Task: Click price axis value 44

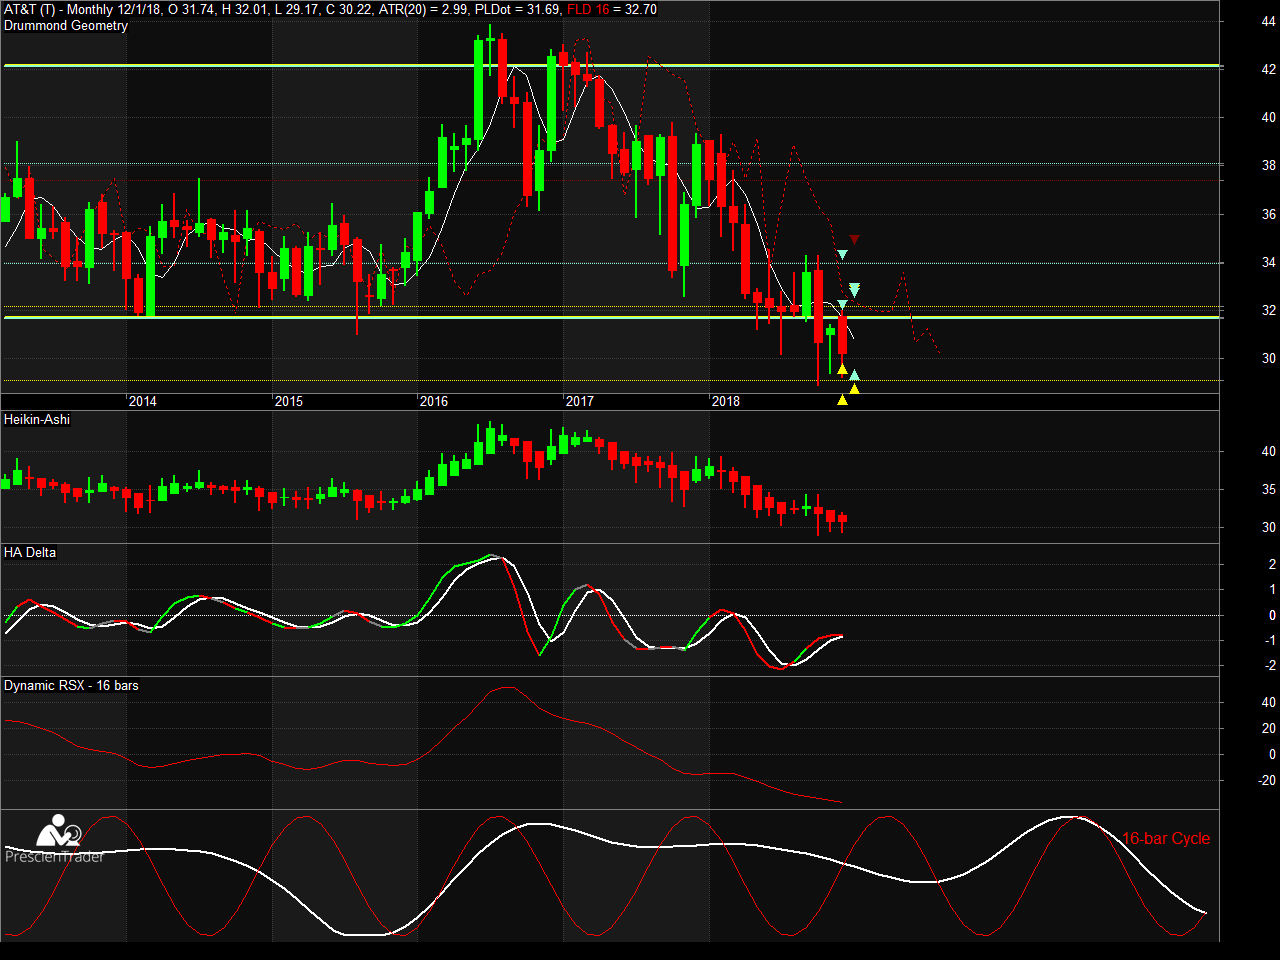Action: [1268, 22]
